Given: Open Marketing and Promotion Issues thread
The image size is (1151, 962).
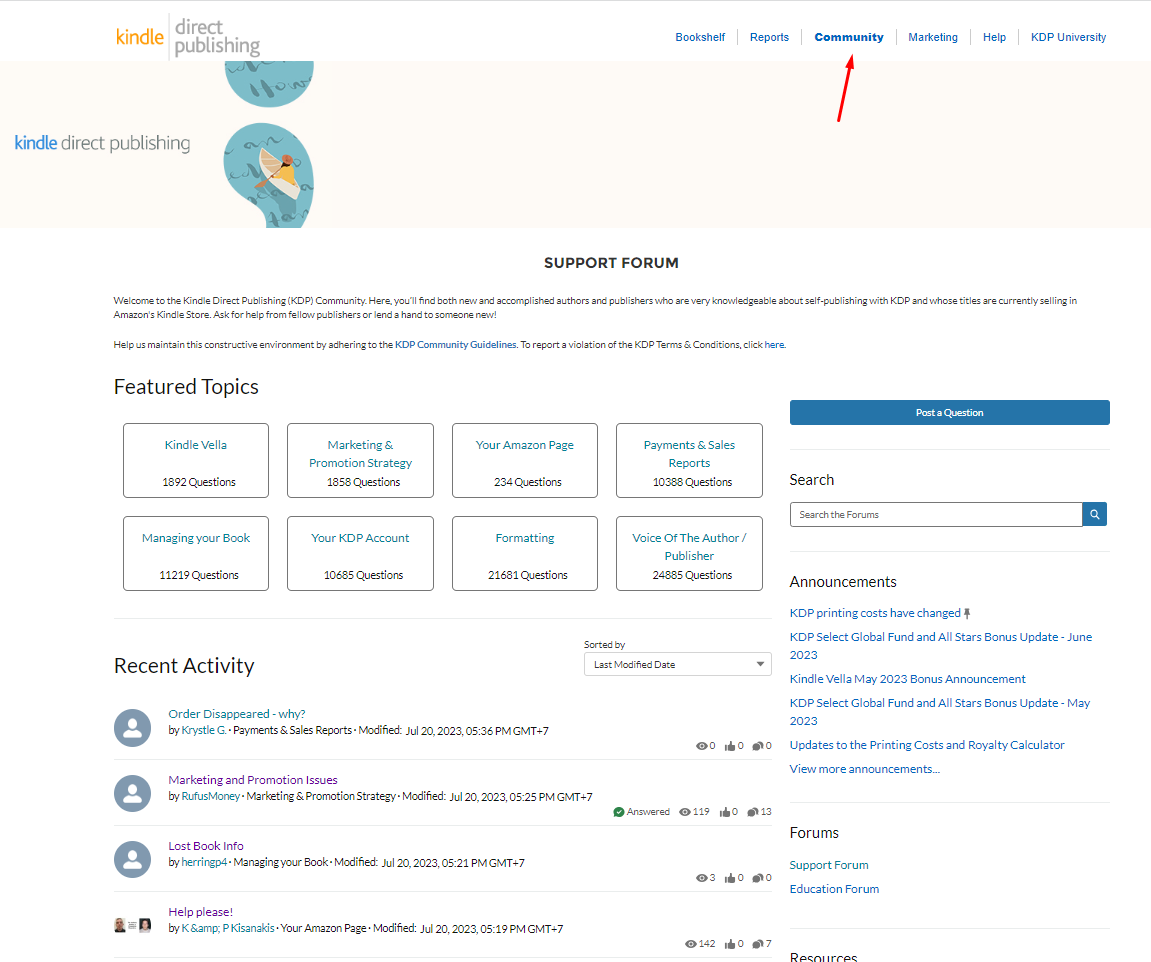Looking at the screenshot, I should [x=253, y=780].
